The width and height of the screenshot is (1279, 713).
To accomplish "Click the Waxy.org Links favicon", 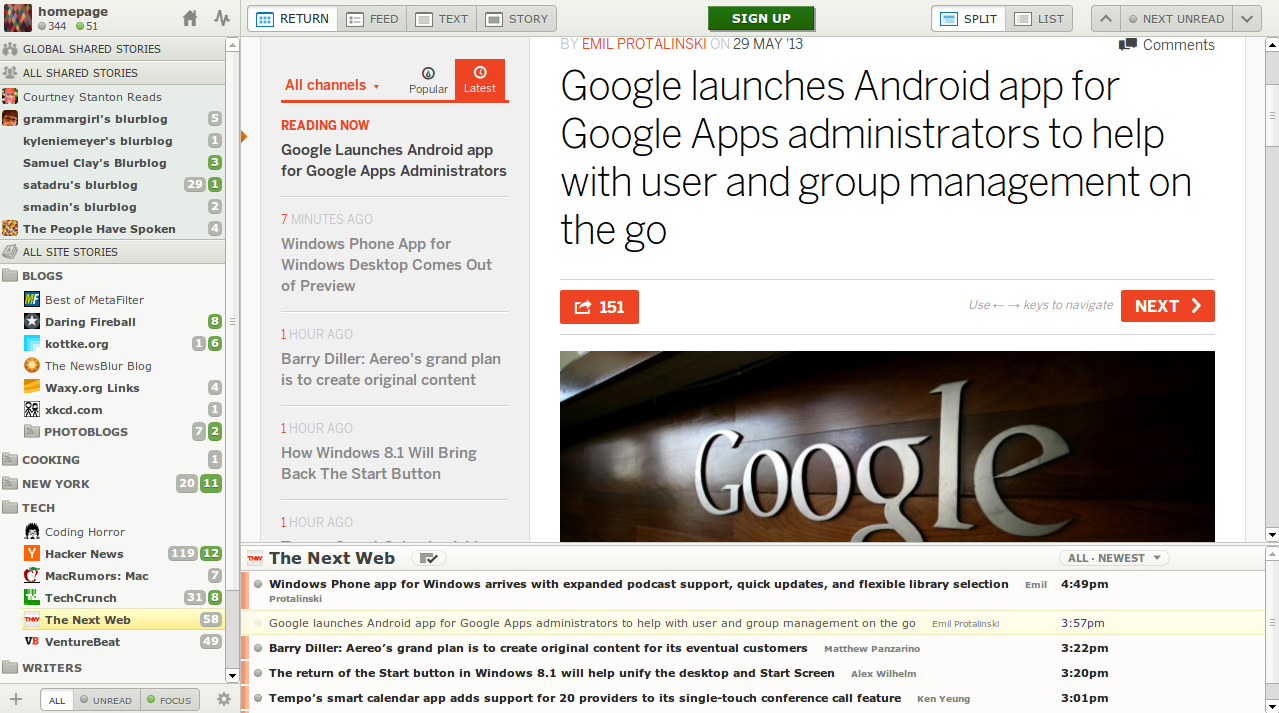I will pyautogui.click(x=32, y=388).
